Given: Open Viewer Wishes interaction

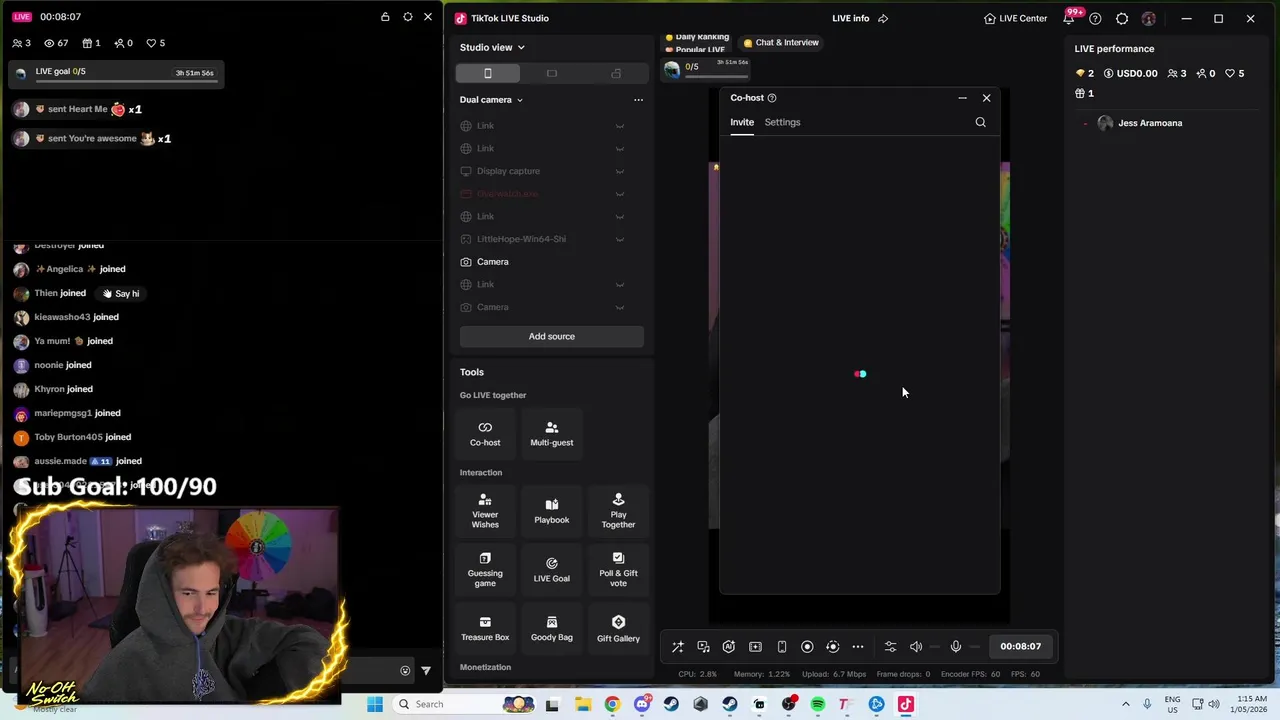Looking at the screenshot, I should (x=485, y=511).
